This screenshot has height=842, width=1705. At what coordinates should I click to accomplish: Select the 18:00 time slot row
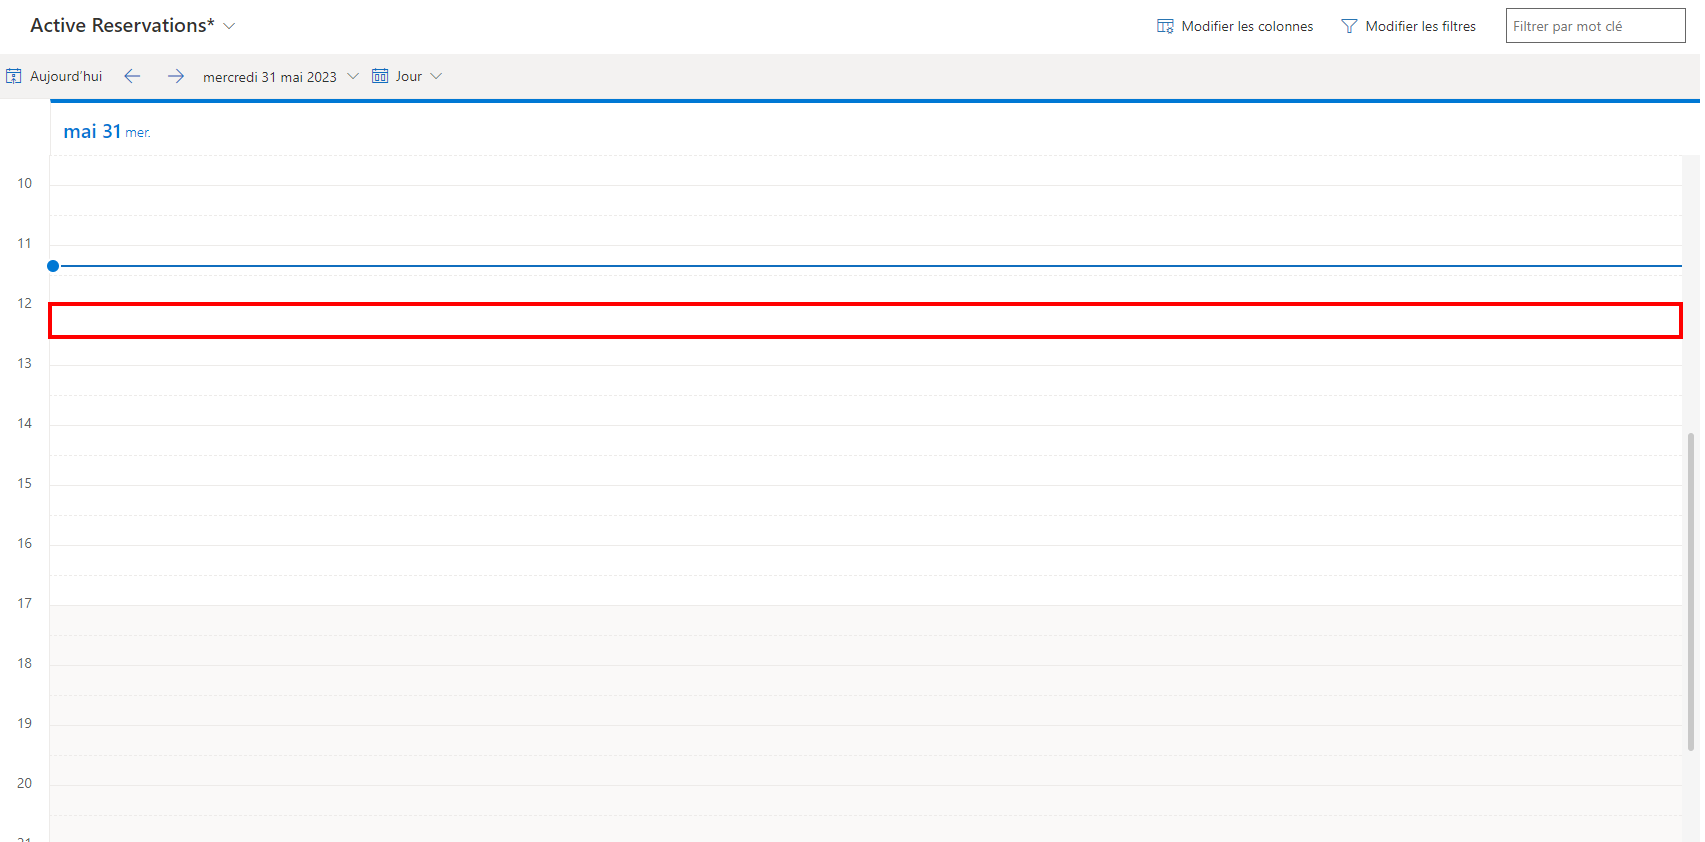coord(866,680)
